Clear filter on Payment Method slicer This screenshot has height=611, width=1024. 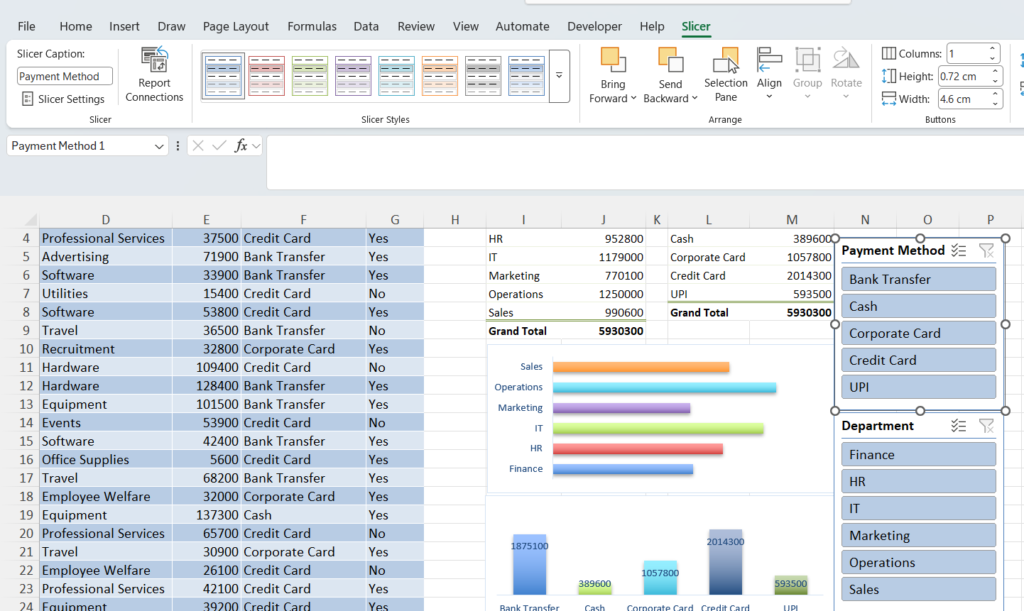click(x=986, y=251)
